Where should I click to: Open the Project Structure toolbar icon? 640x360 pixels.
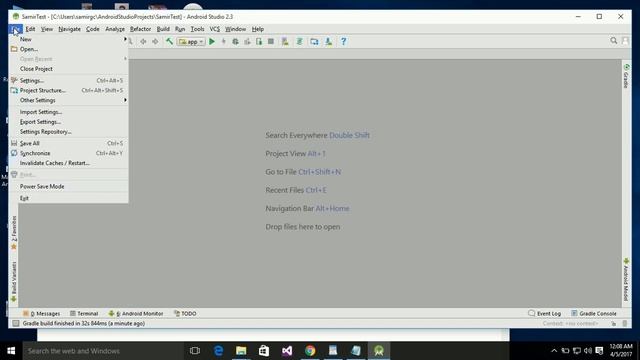(x=314, y=41)
